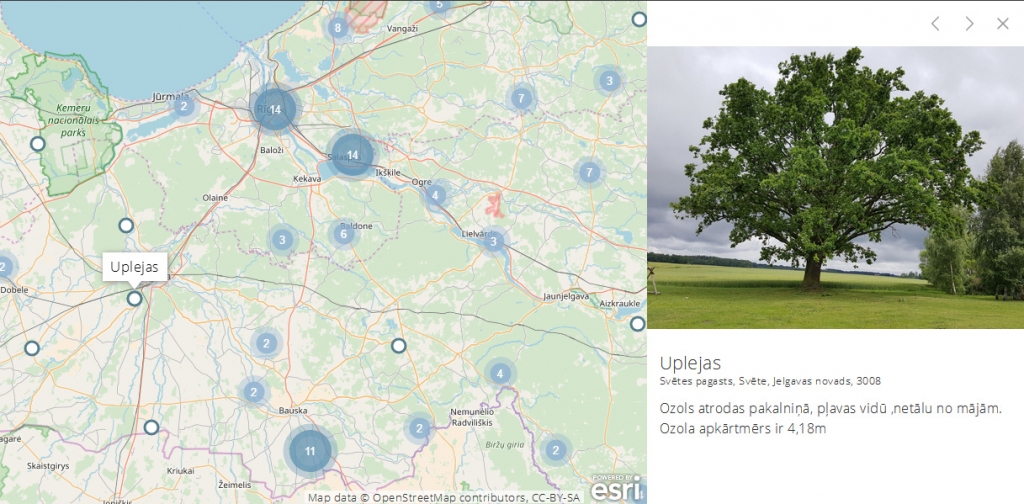1024x504 pixels.
Task: Expand the 2-point cluster near Biržų giria
Action: pos(555,450)
